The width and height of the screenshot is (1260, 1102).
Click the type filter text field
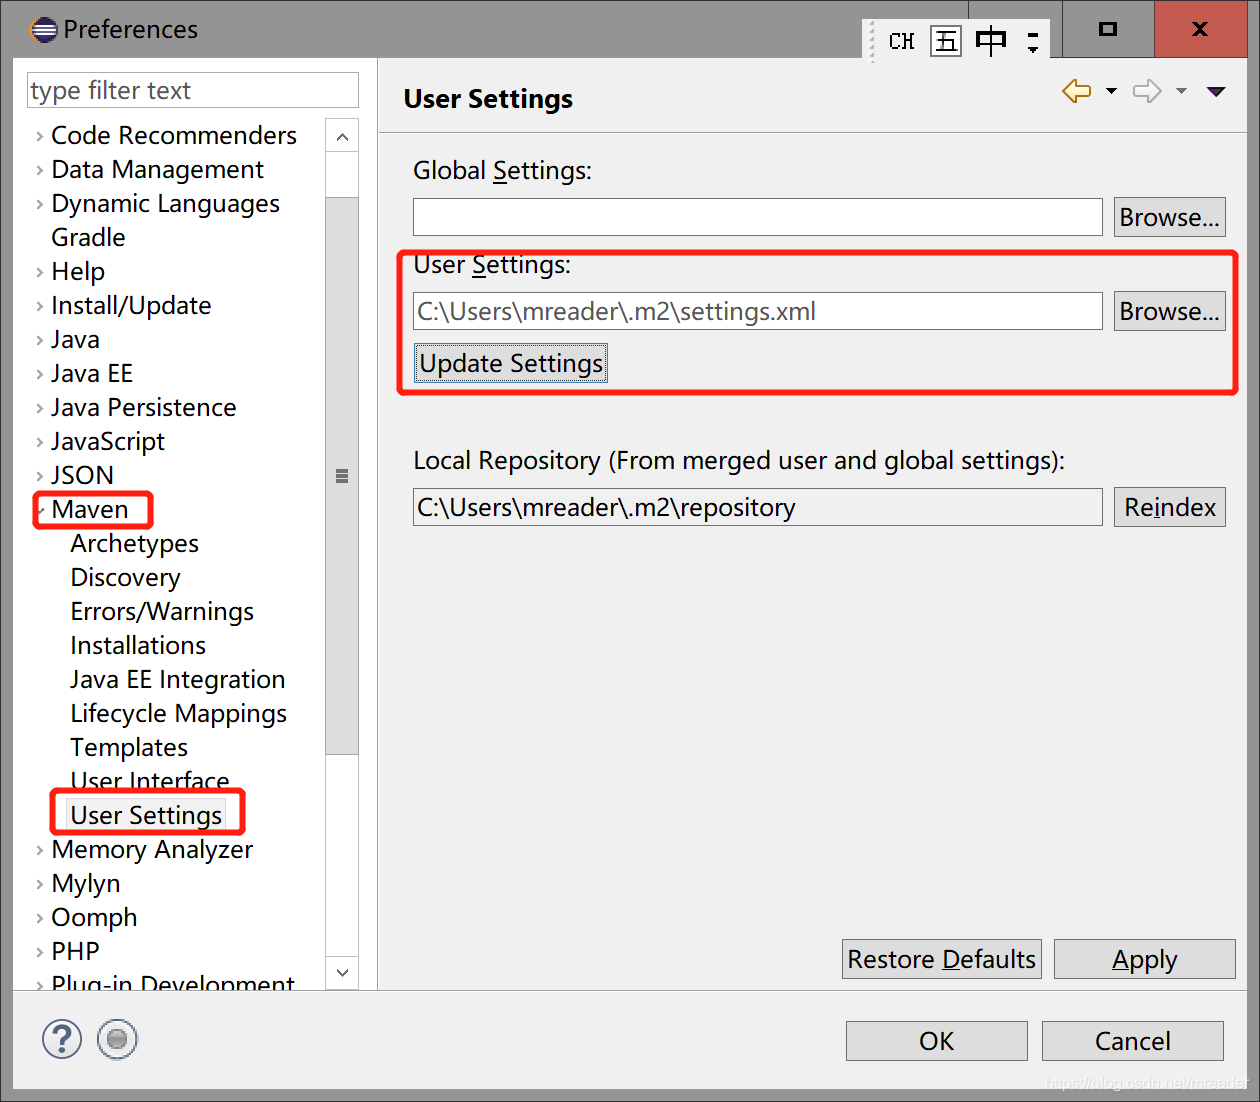[x=193, y=90]
